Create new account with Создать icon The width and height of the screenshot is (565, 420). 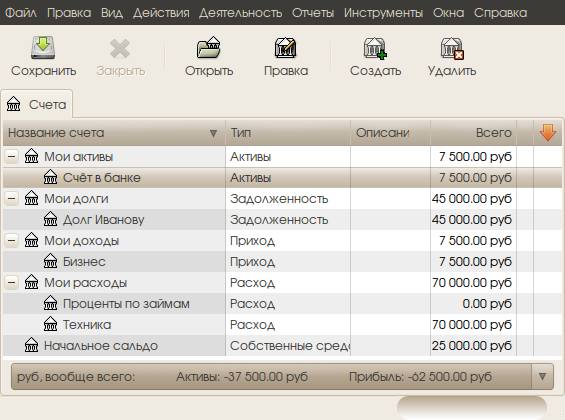click(x=375, y=48)
